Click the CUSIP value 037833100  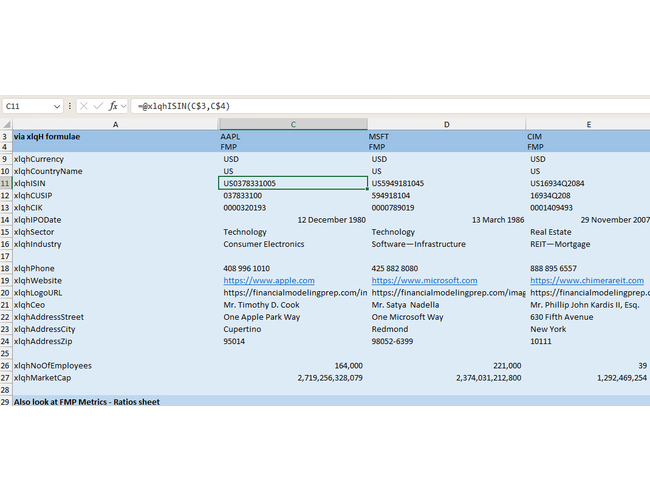(293, 196)
